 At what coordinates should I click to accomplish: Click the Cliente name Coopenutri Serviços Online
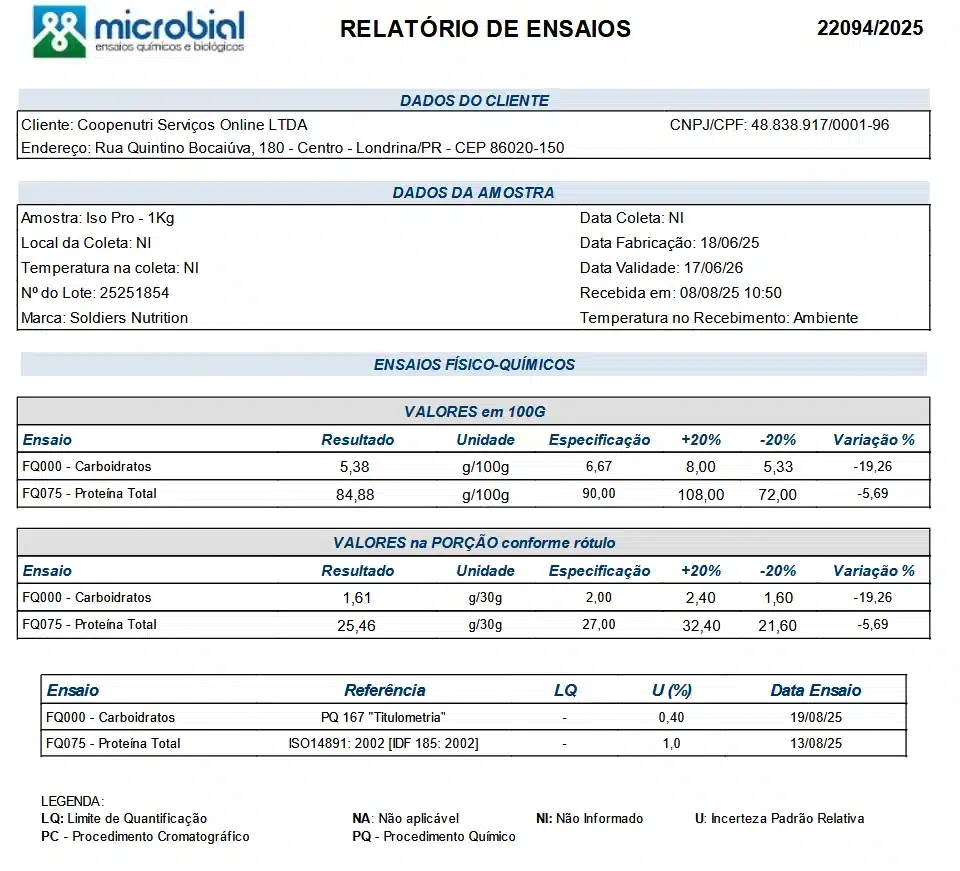(164, 125)
